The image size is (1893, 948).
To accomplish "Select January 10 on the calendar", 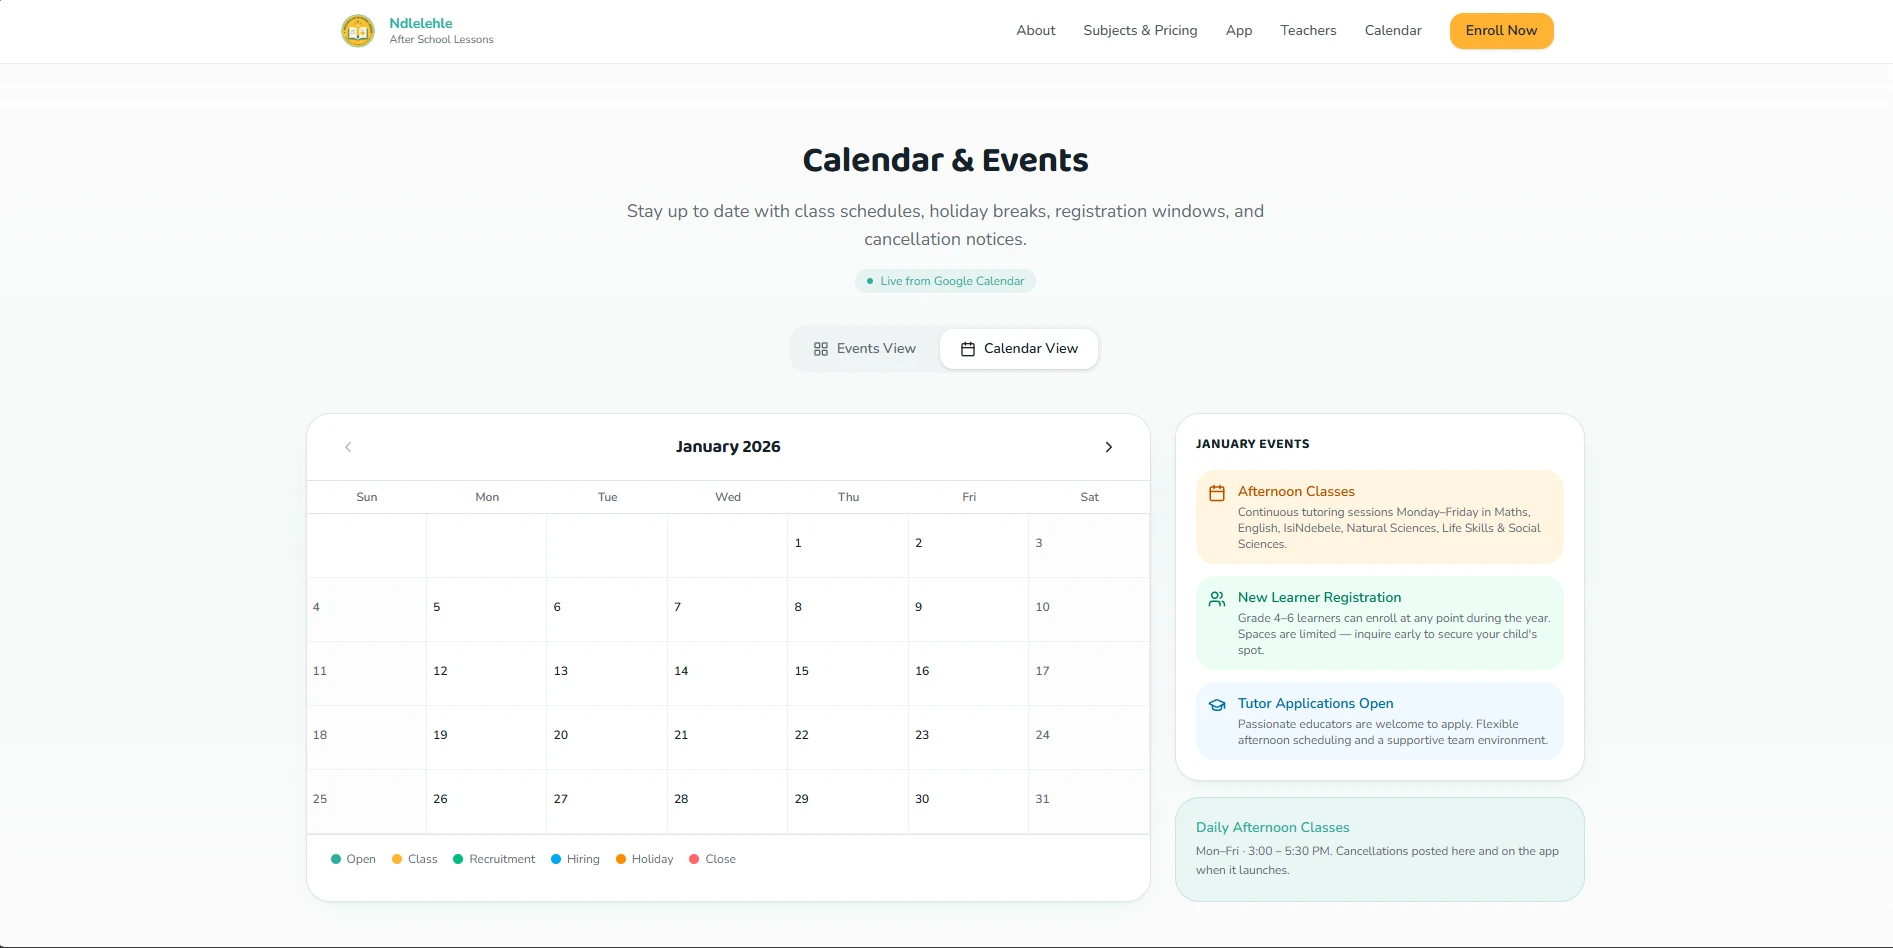I will pos(1089,610).
